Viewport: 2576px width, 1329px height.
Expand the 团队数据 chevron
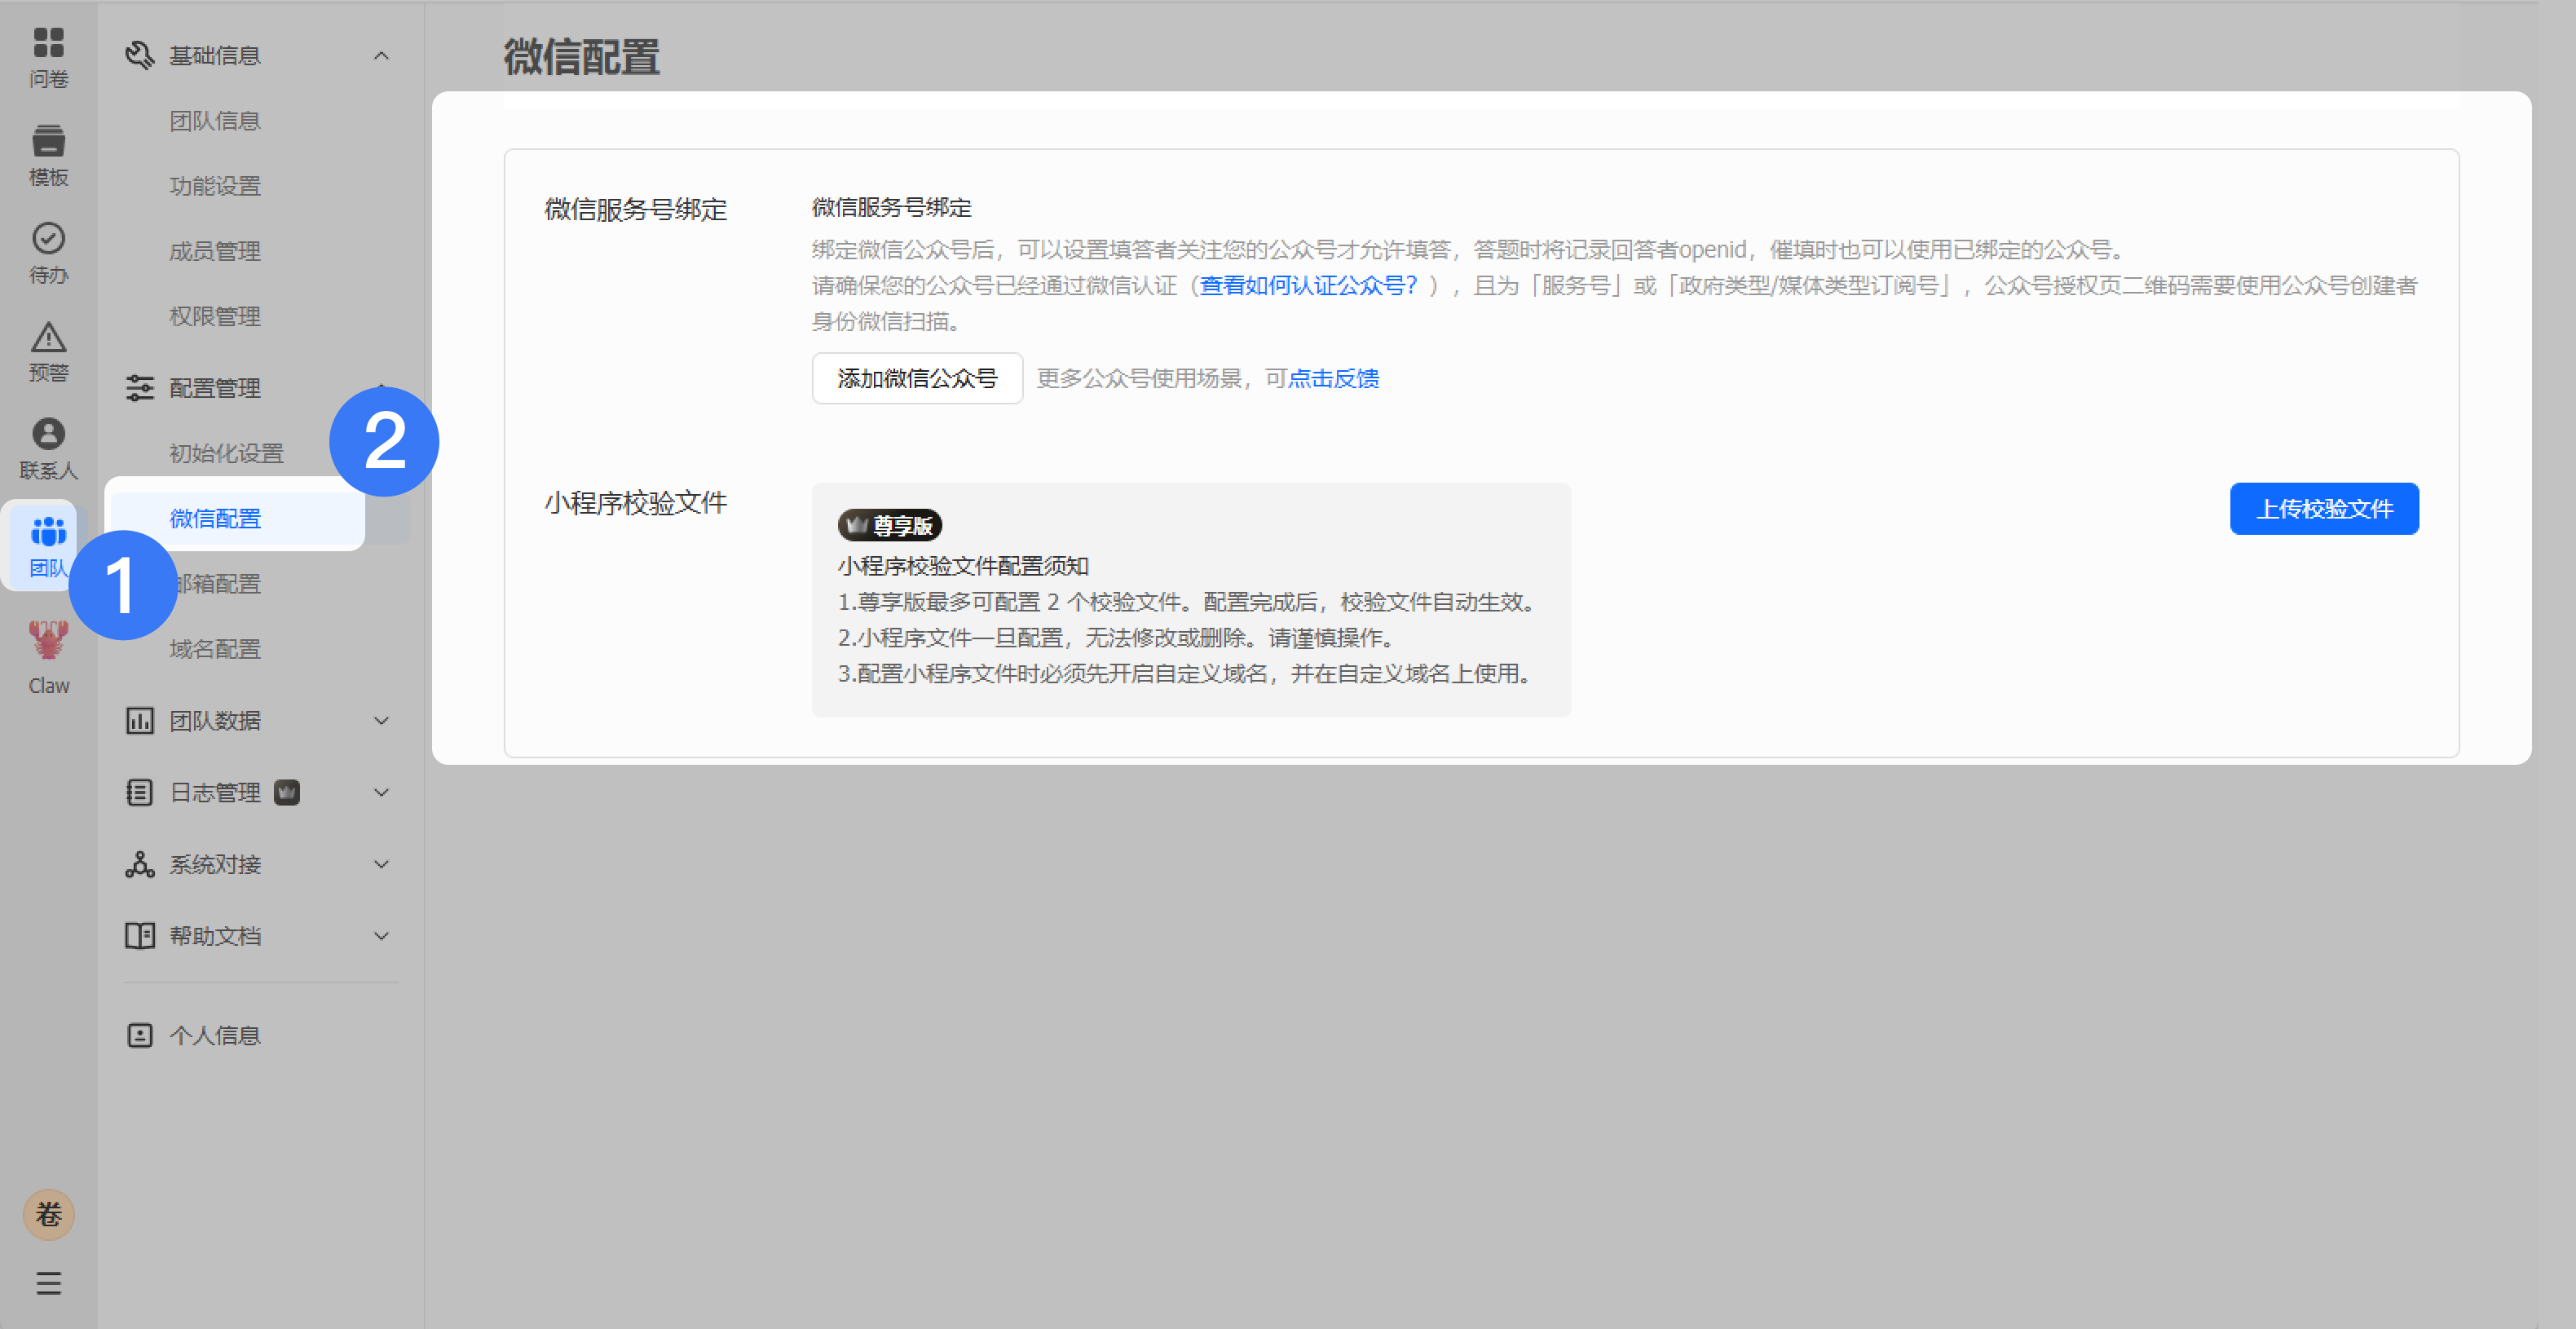coord(381,720)
